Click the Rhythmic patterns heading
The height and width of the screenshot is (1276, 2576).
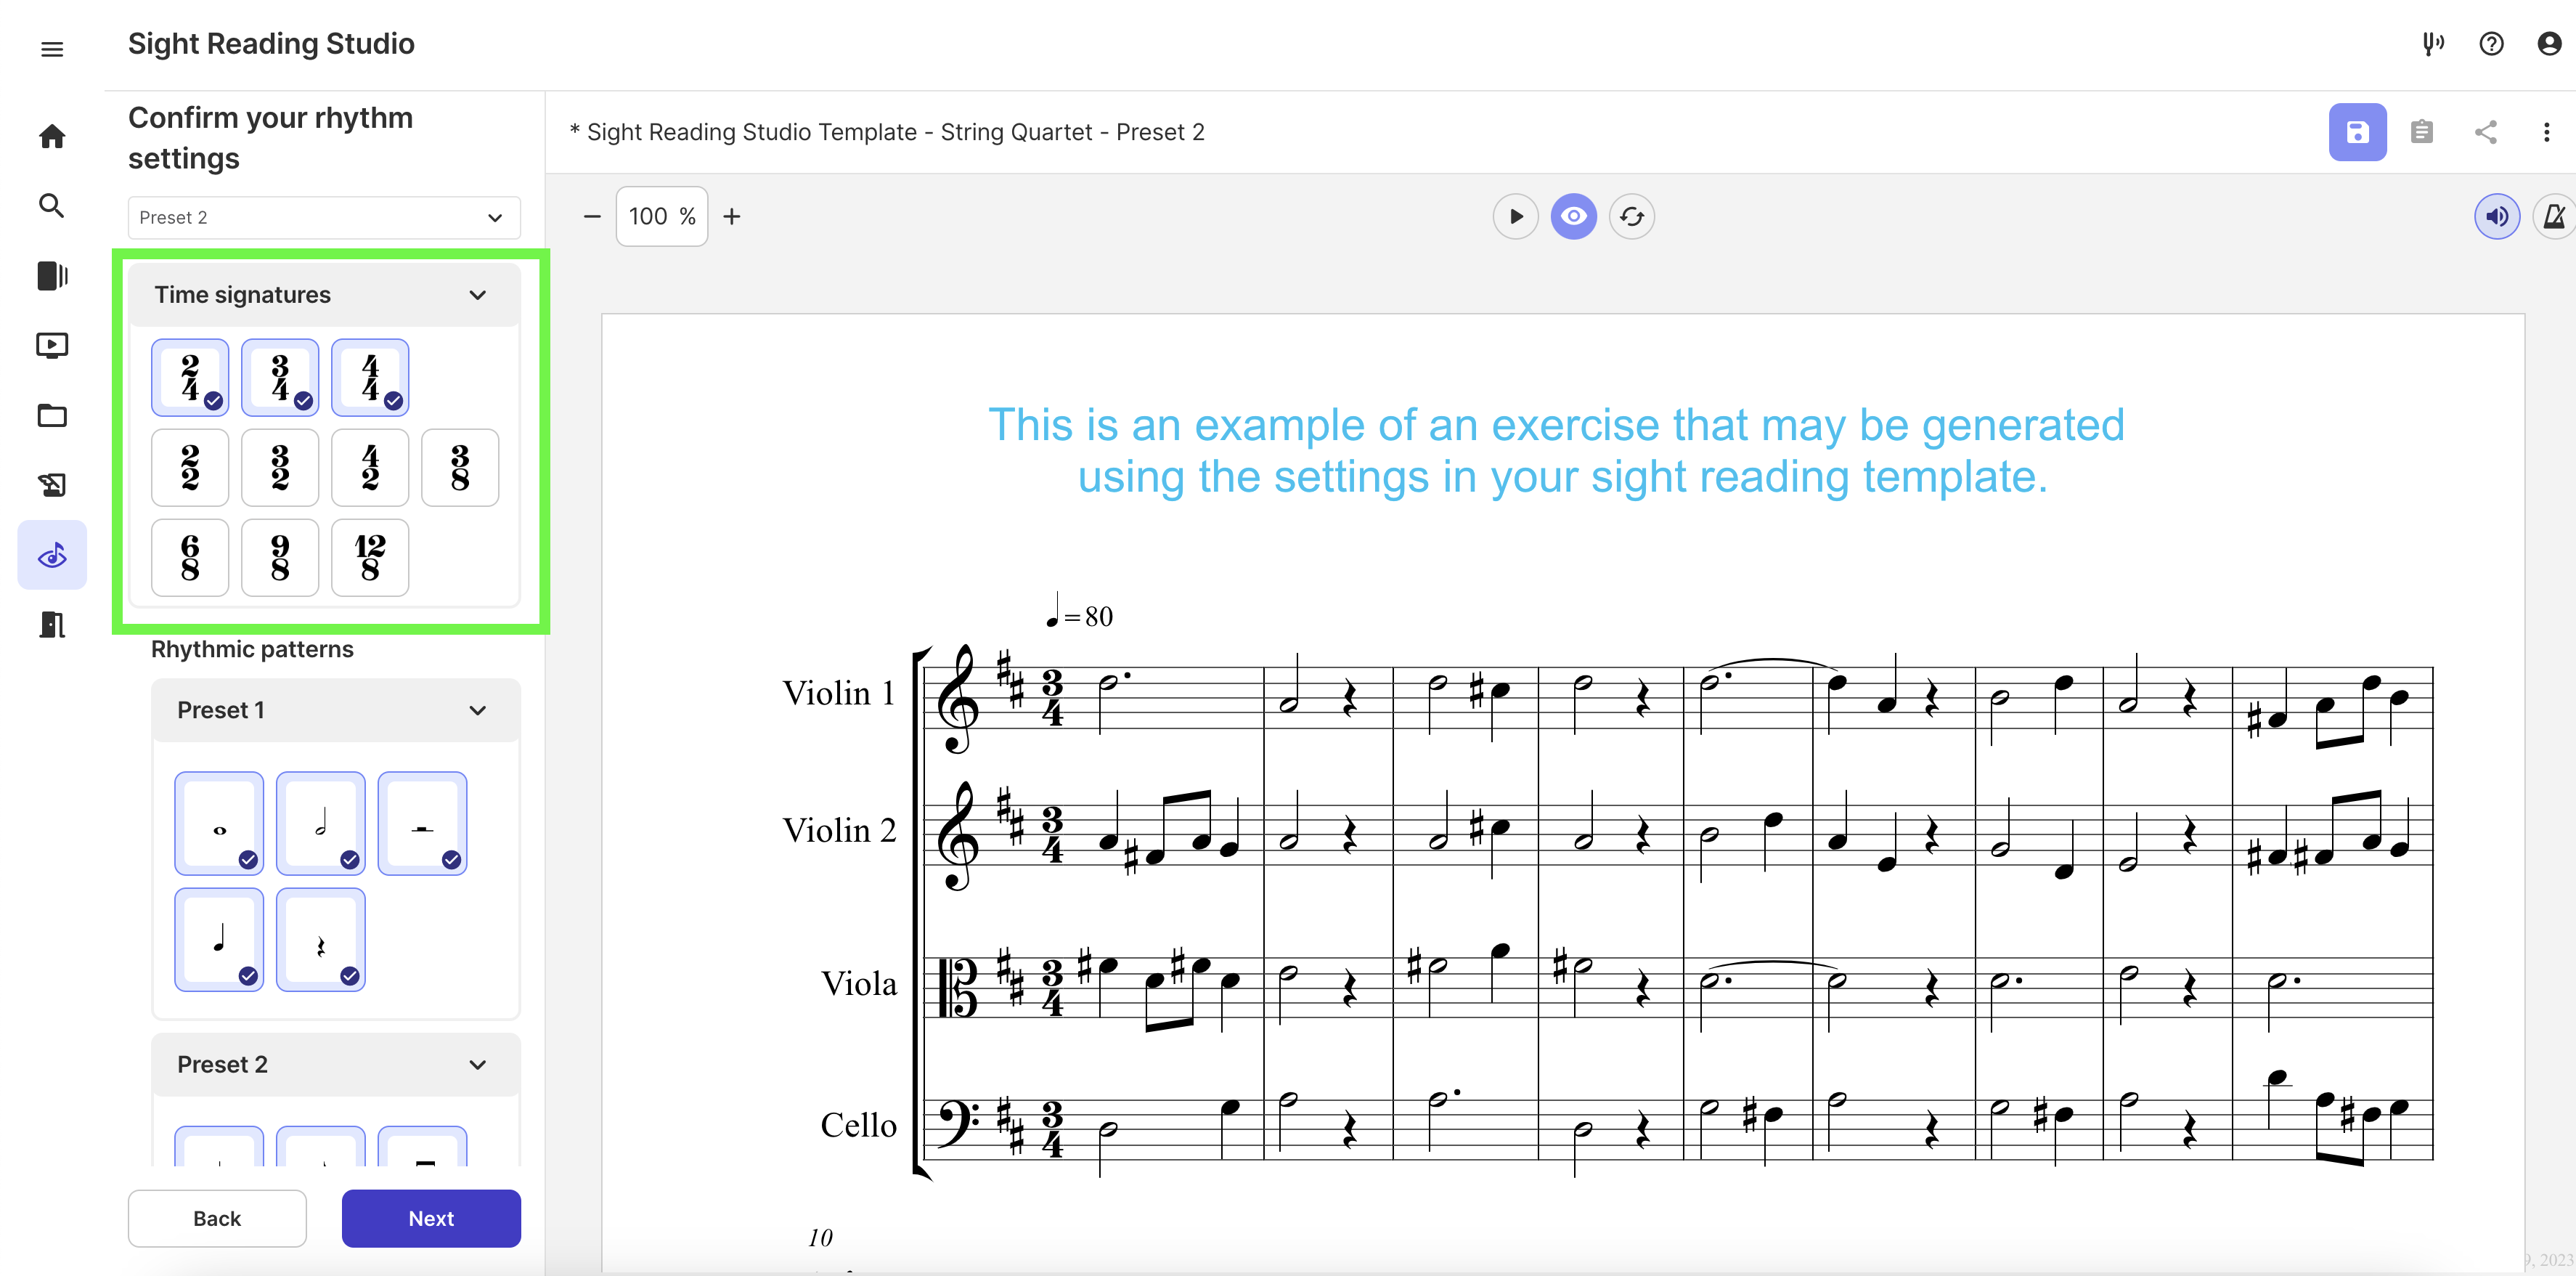coord(252,649)
